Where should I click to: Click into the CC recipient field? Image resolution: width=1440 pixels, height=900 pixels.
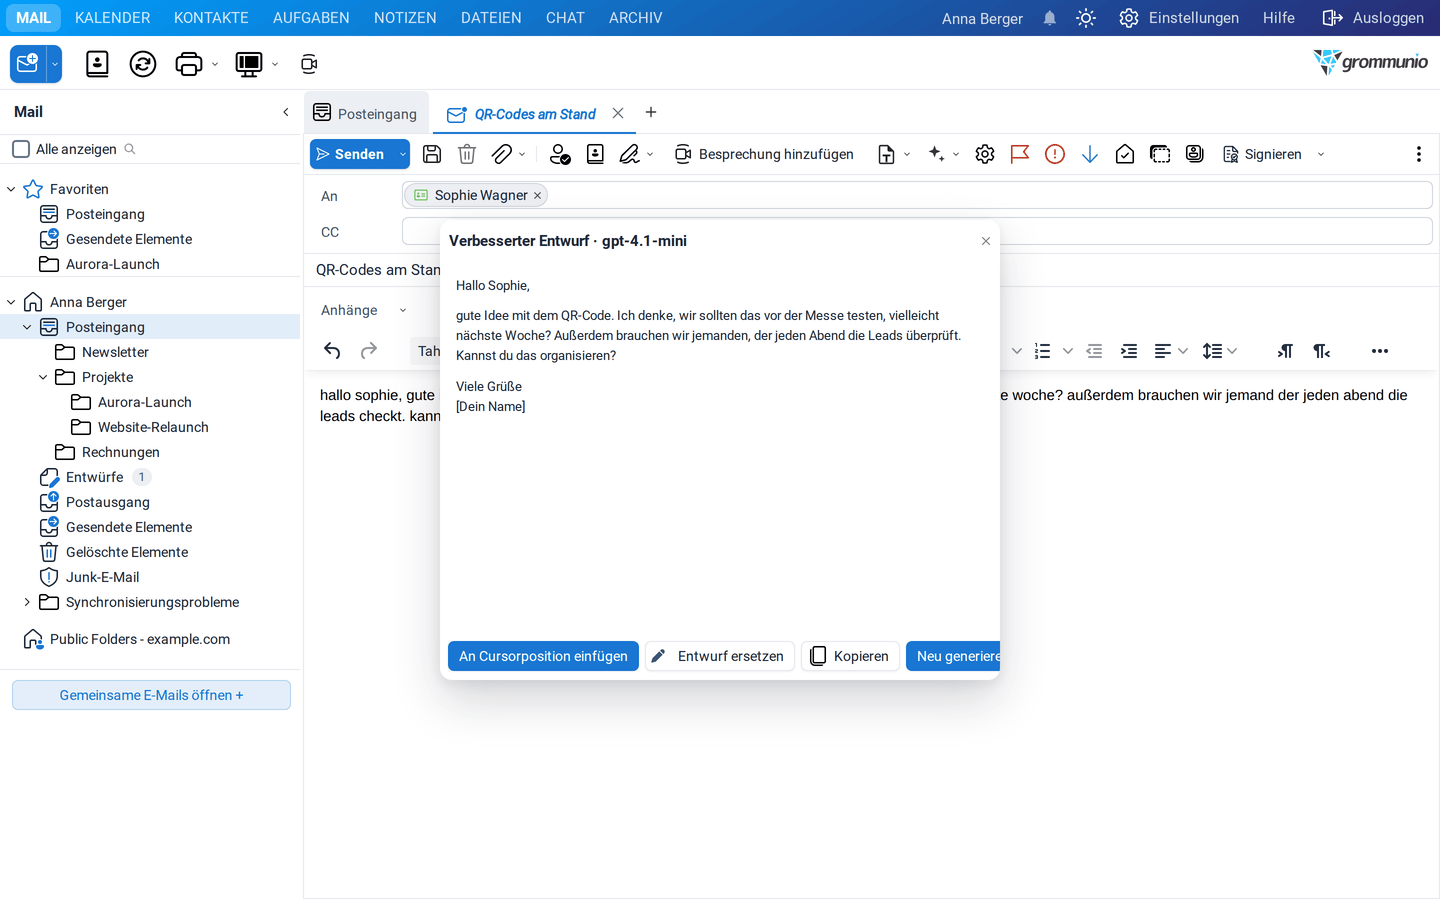pyautogui.click(x=917, y=232)
